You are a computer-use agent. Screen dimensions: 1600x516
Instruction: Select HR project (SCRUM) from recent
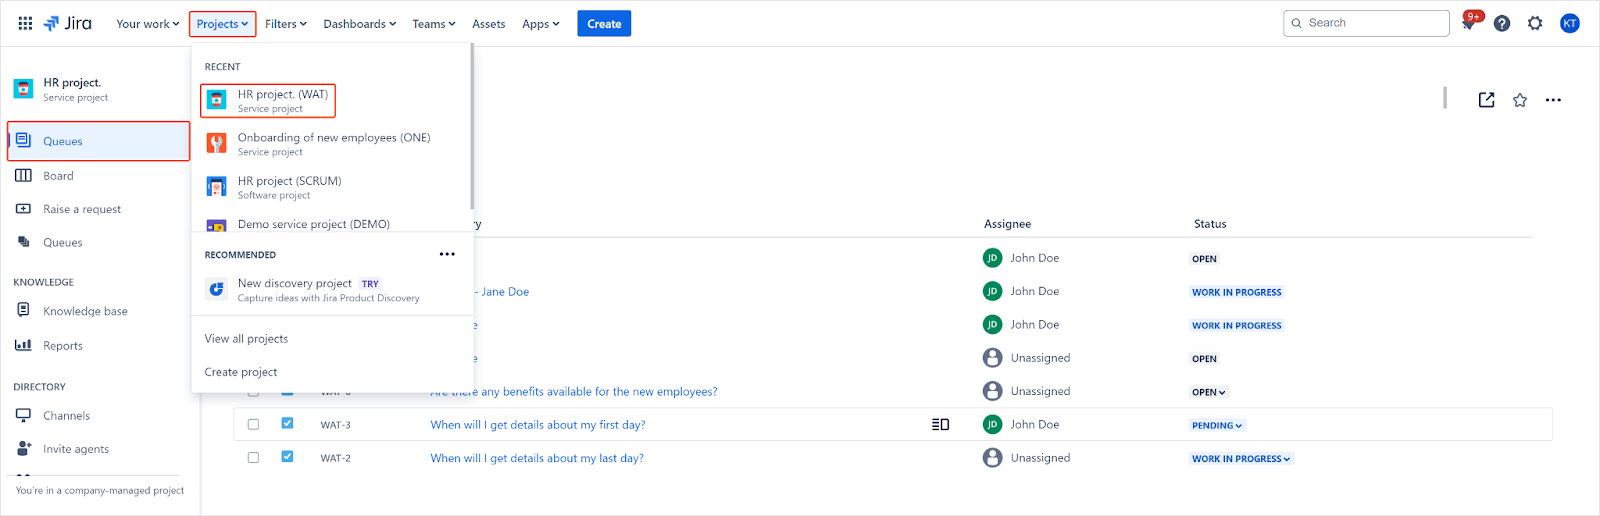tap(330, 187)
